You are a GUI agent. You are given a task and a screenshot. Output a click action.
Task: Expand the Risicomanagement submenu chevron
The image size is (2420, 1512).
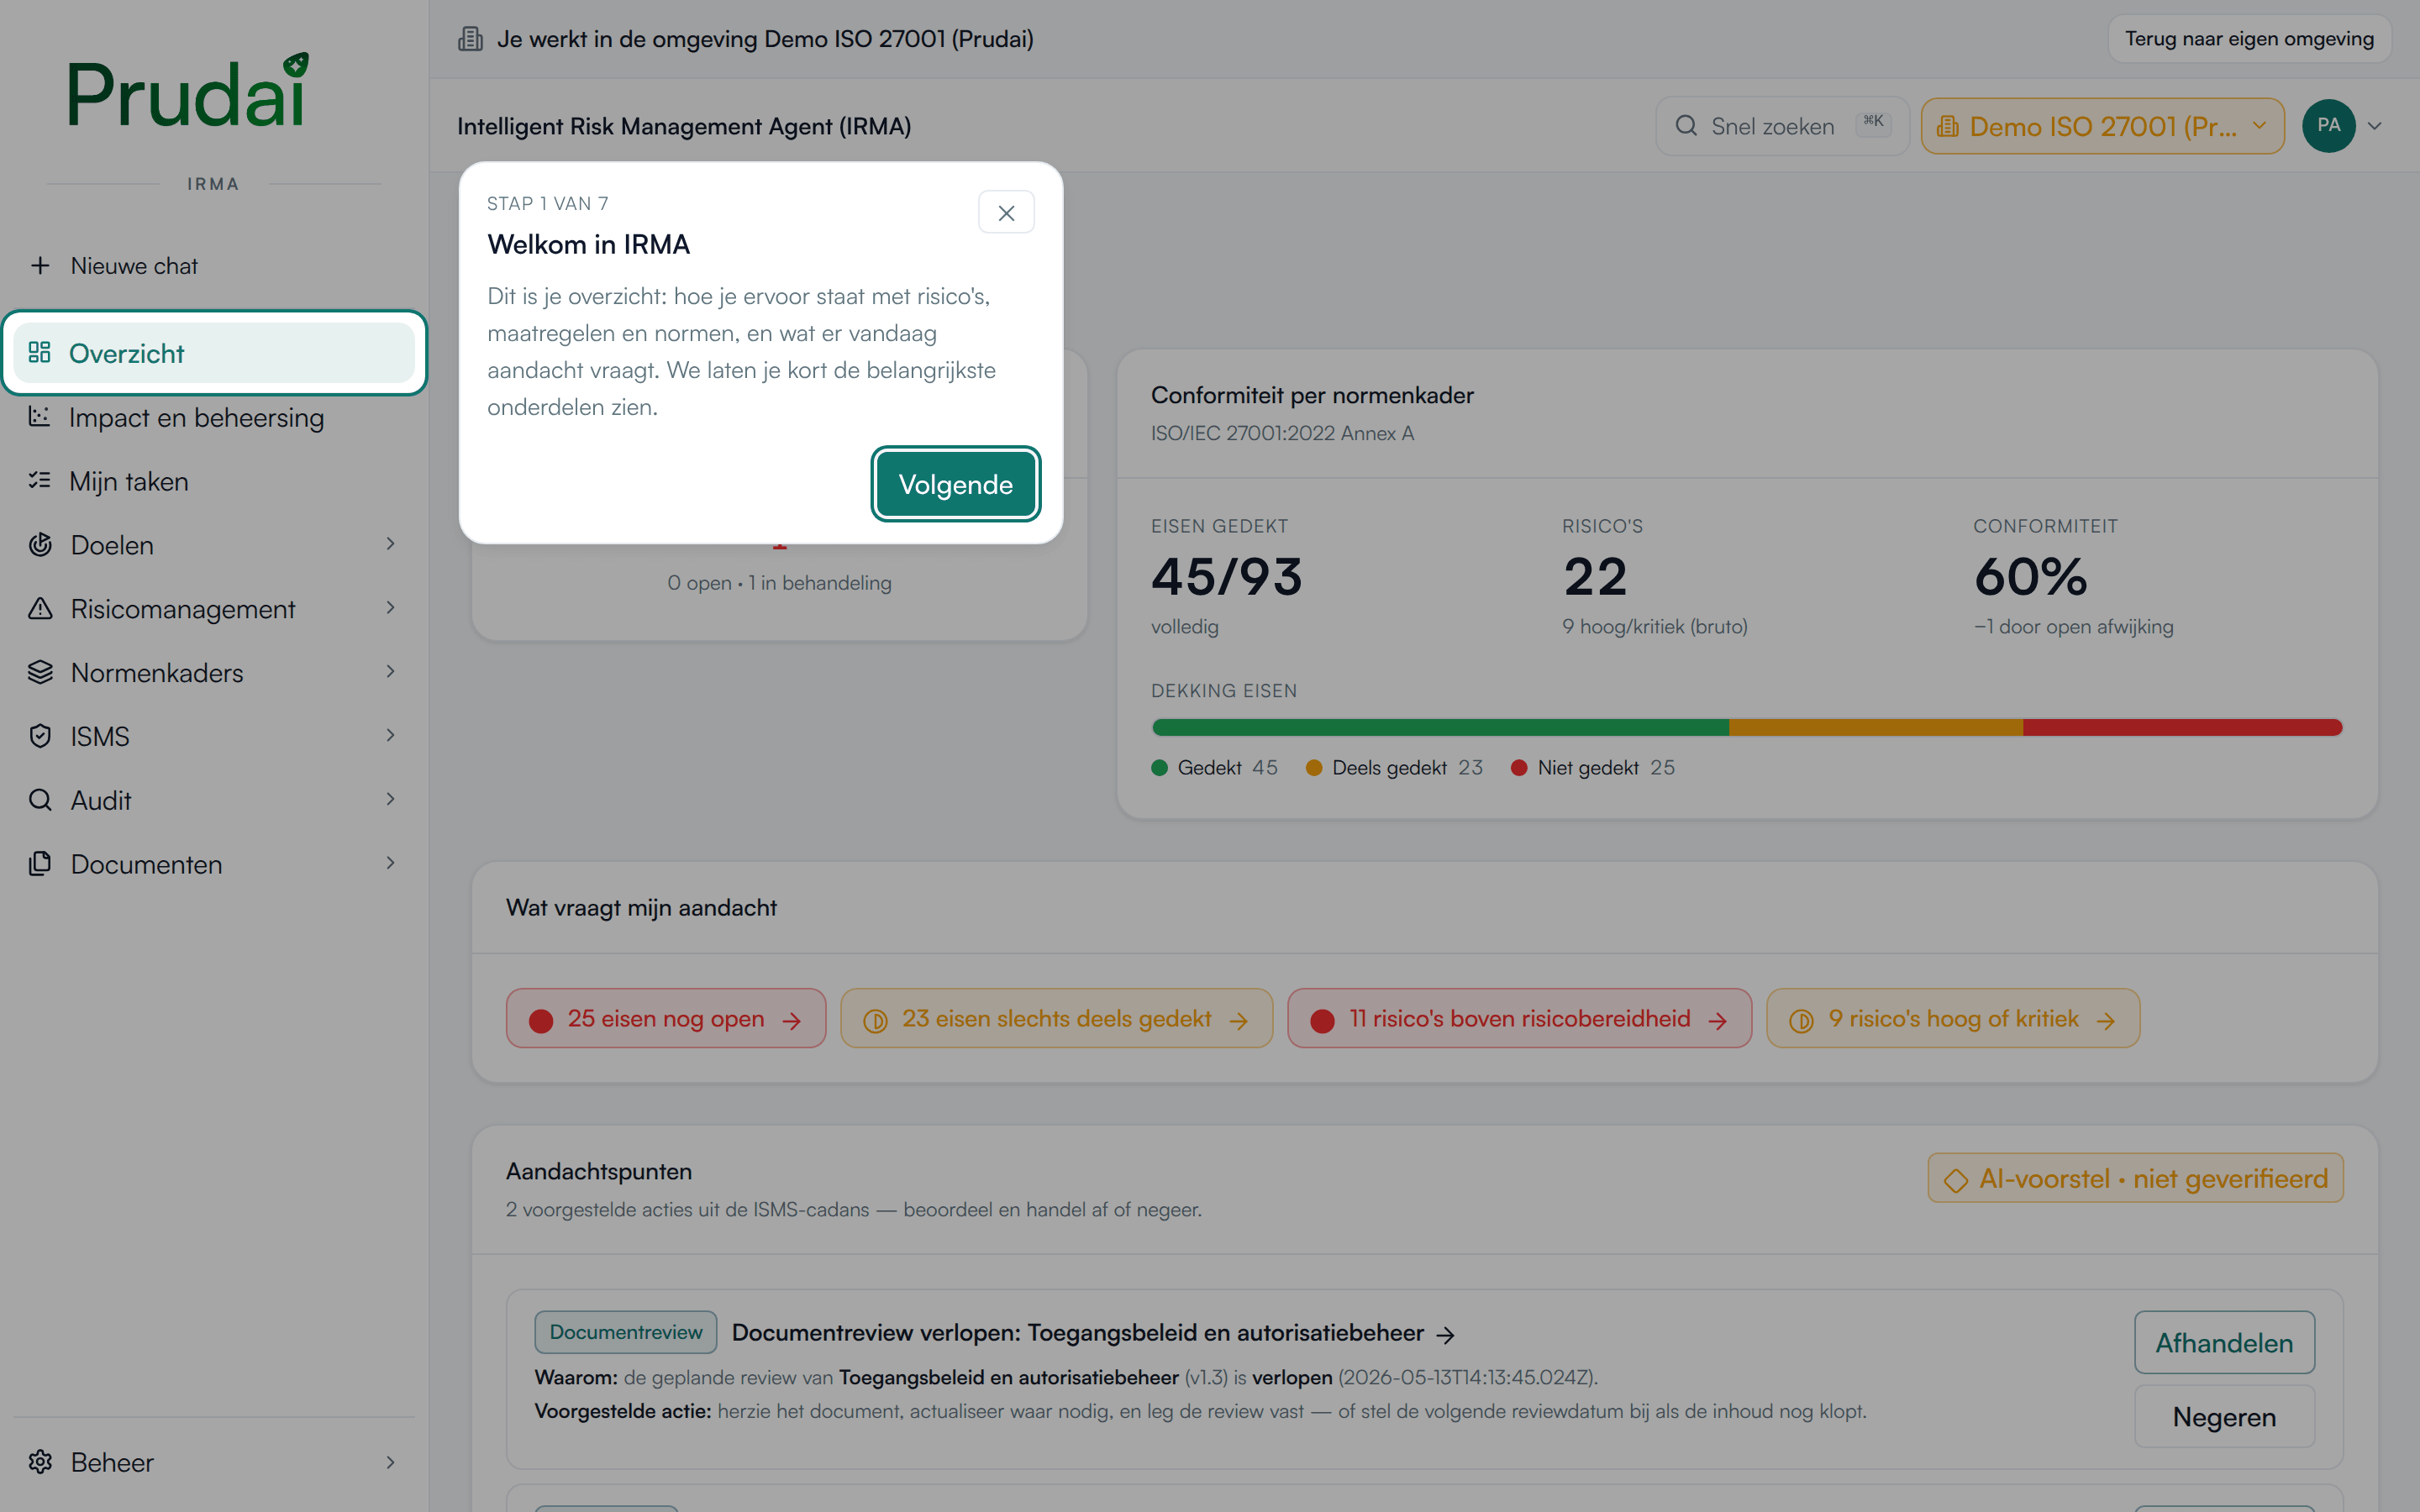(x=391, y=608)
